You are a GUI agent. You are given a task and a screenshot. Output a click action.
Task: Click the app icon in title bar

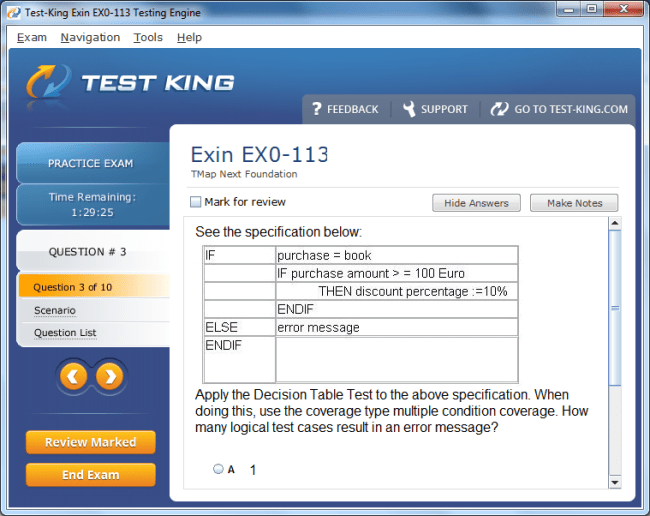coord(14,12)
